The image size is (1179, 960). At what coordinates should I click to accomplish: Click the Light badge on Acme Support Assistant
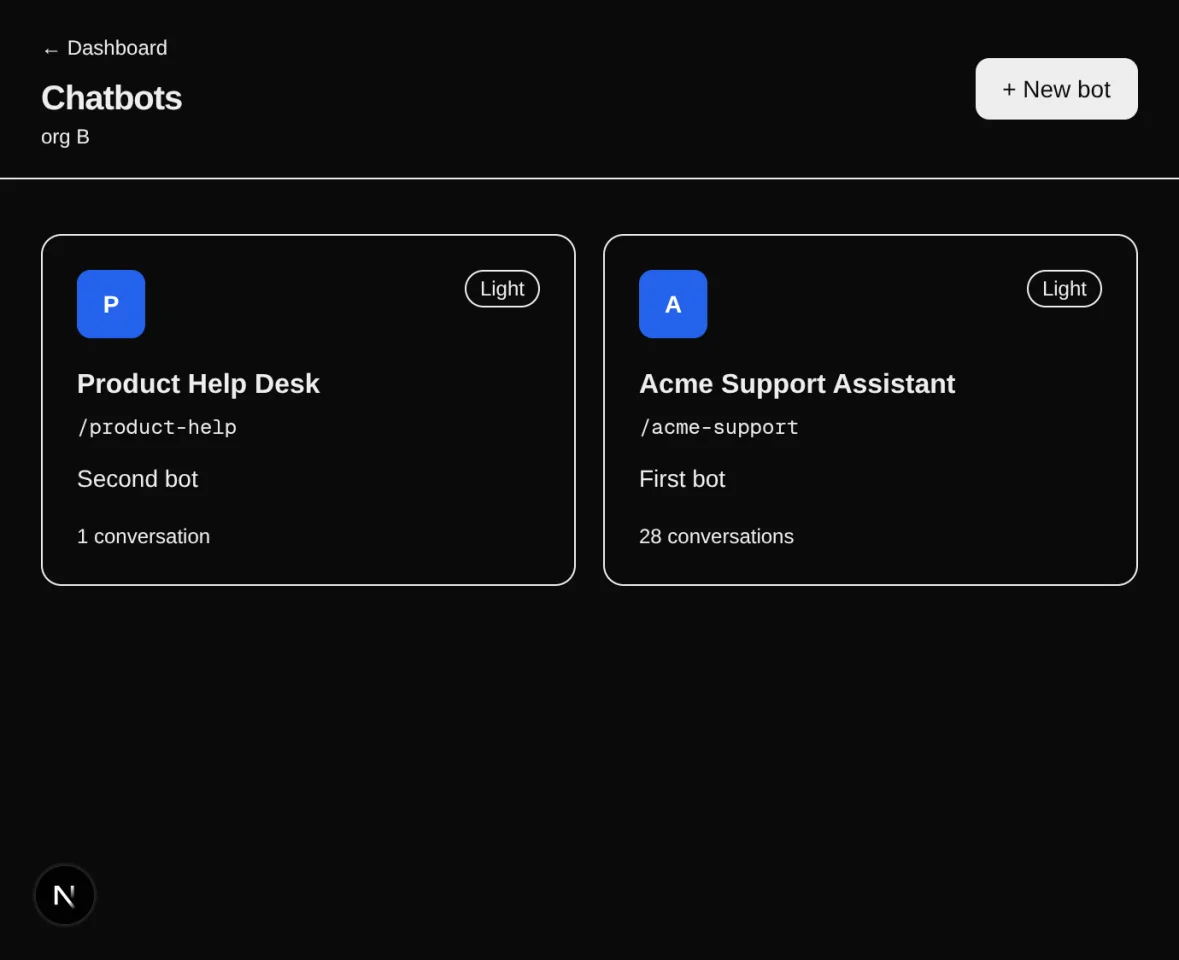(1063, 289)
